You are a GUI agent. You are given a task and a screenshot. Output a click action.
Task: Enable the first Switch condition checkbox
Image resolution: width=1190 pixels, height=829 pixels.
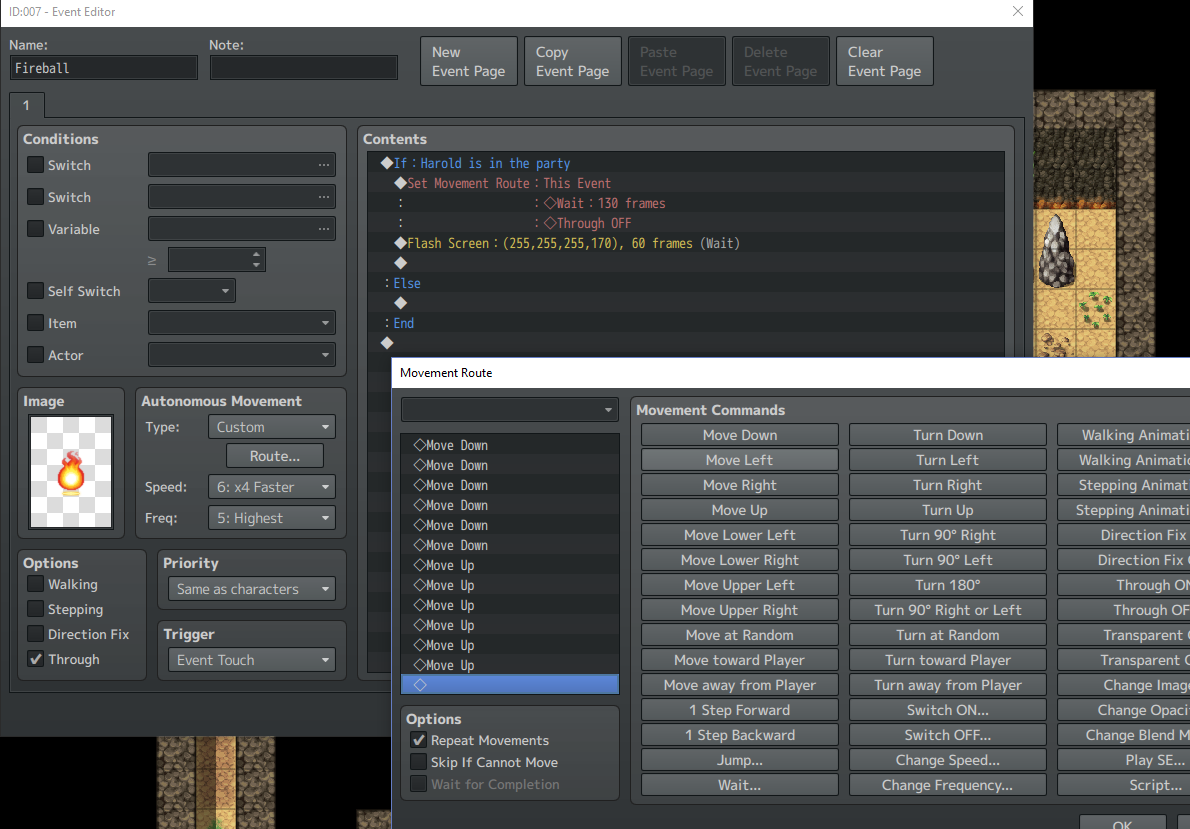[35, 165]
